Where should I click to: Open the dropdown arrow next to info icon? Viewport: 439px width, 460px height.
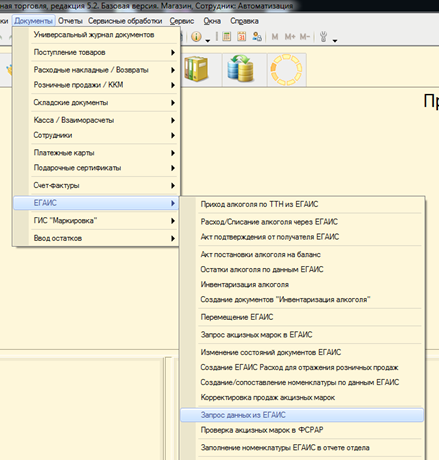tap(207, 41)
